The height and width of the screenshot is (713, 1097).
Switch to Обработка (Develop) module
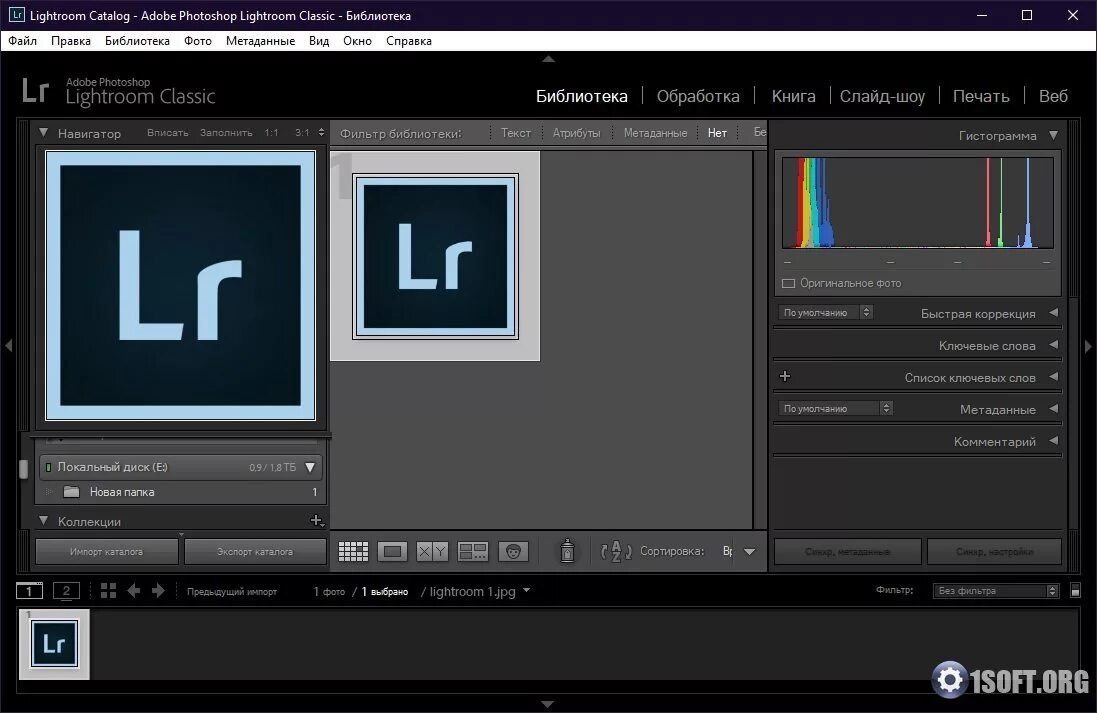698,96
